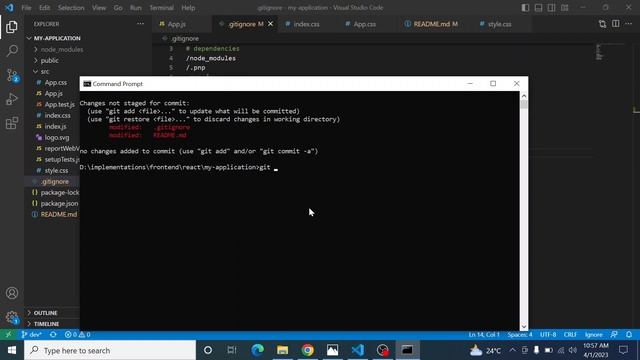Open Microsoft Edge from taskbar
Viewport: 640px width, 360px height.
click(x=258, y=350)
